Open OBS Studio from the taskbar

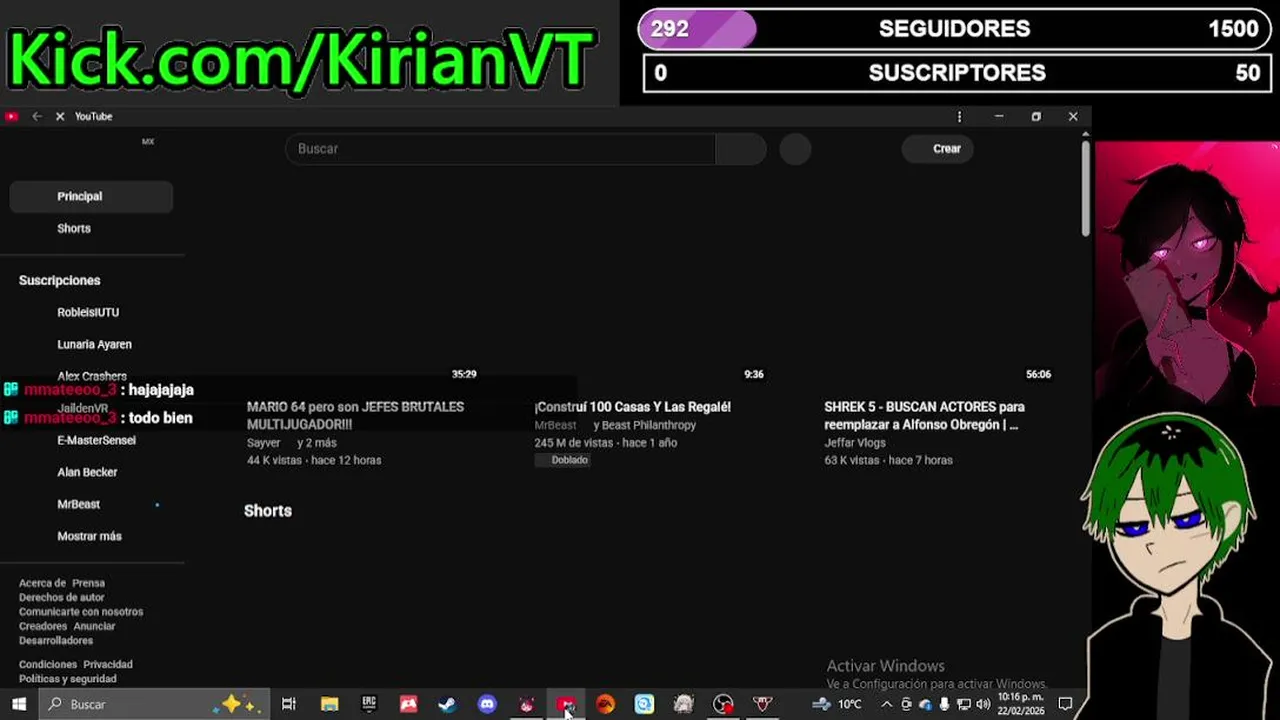[x=723, y=705]
